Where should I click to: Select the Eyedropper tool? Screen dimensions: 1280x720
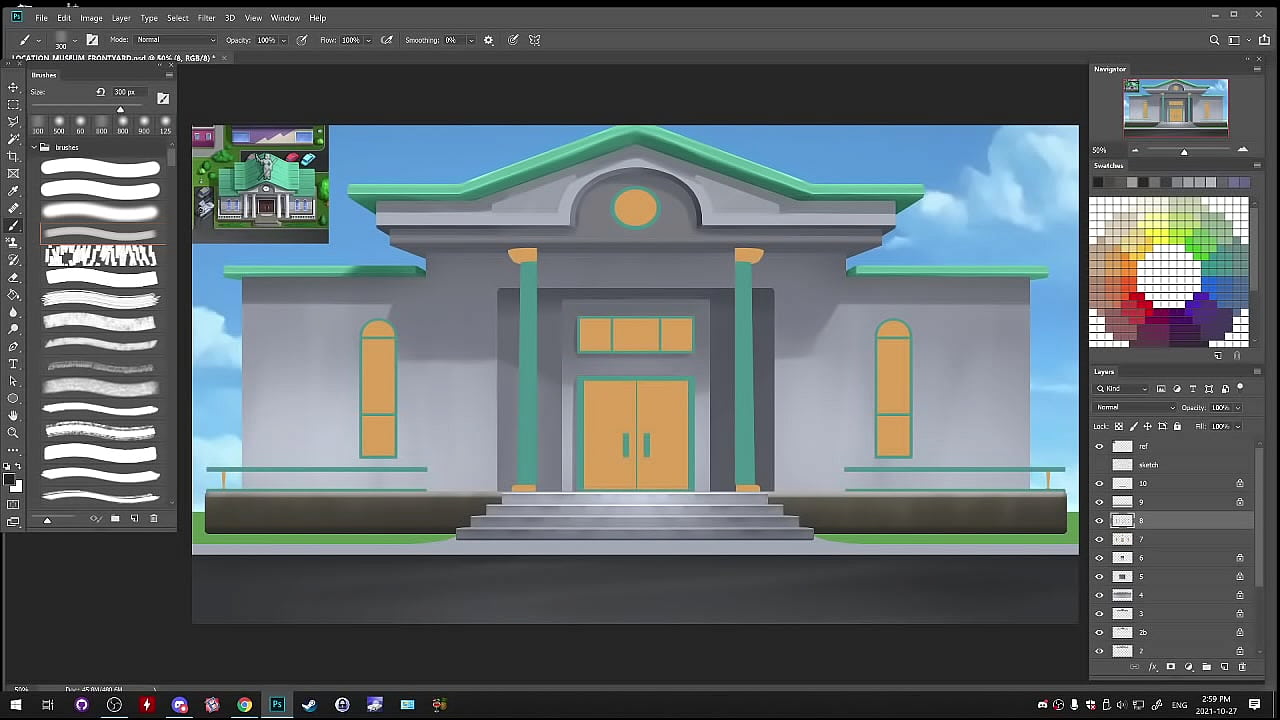[13, 191]
